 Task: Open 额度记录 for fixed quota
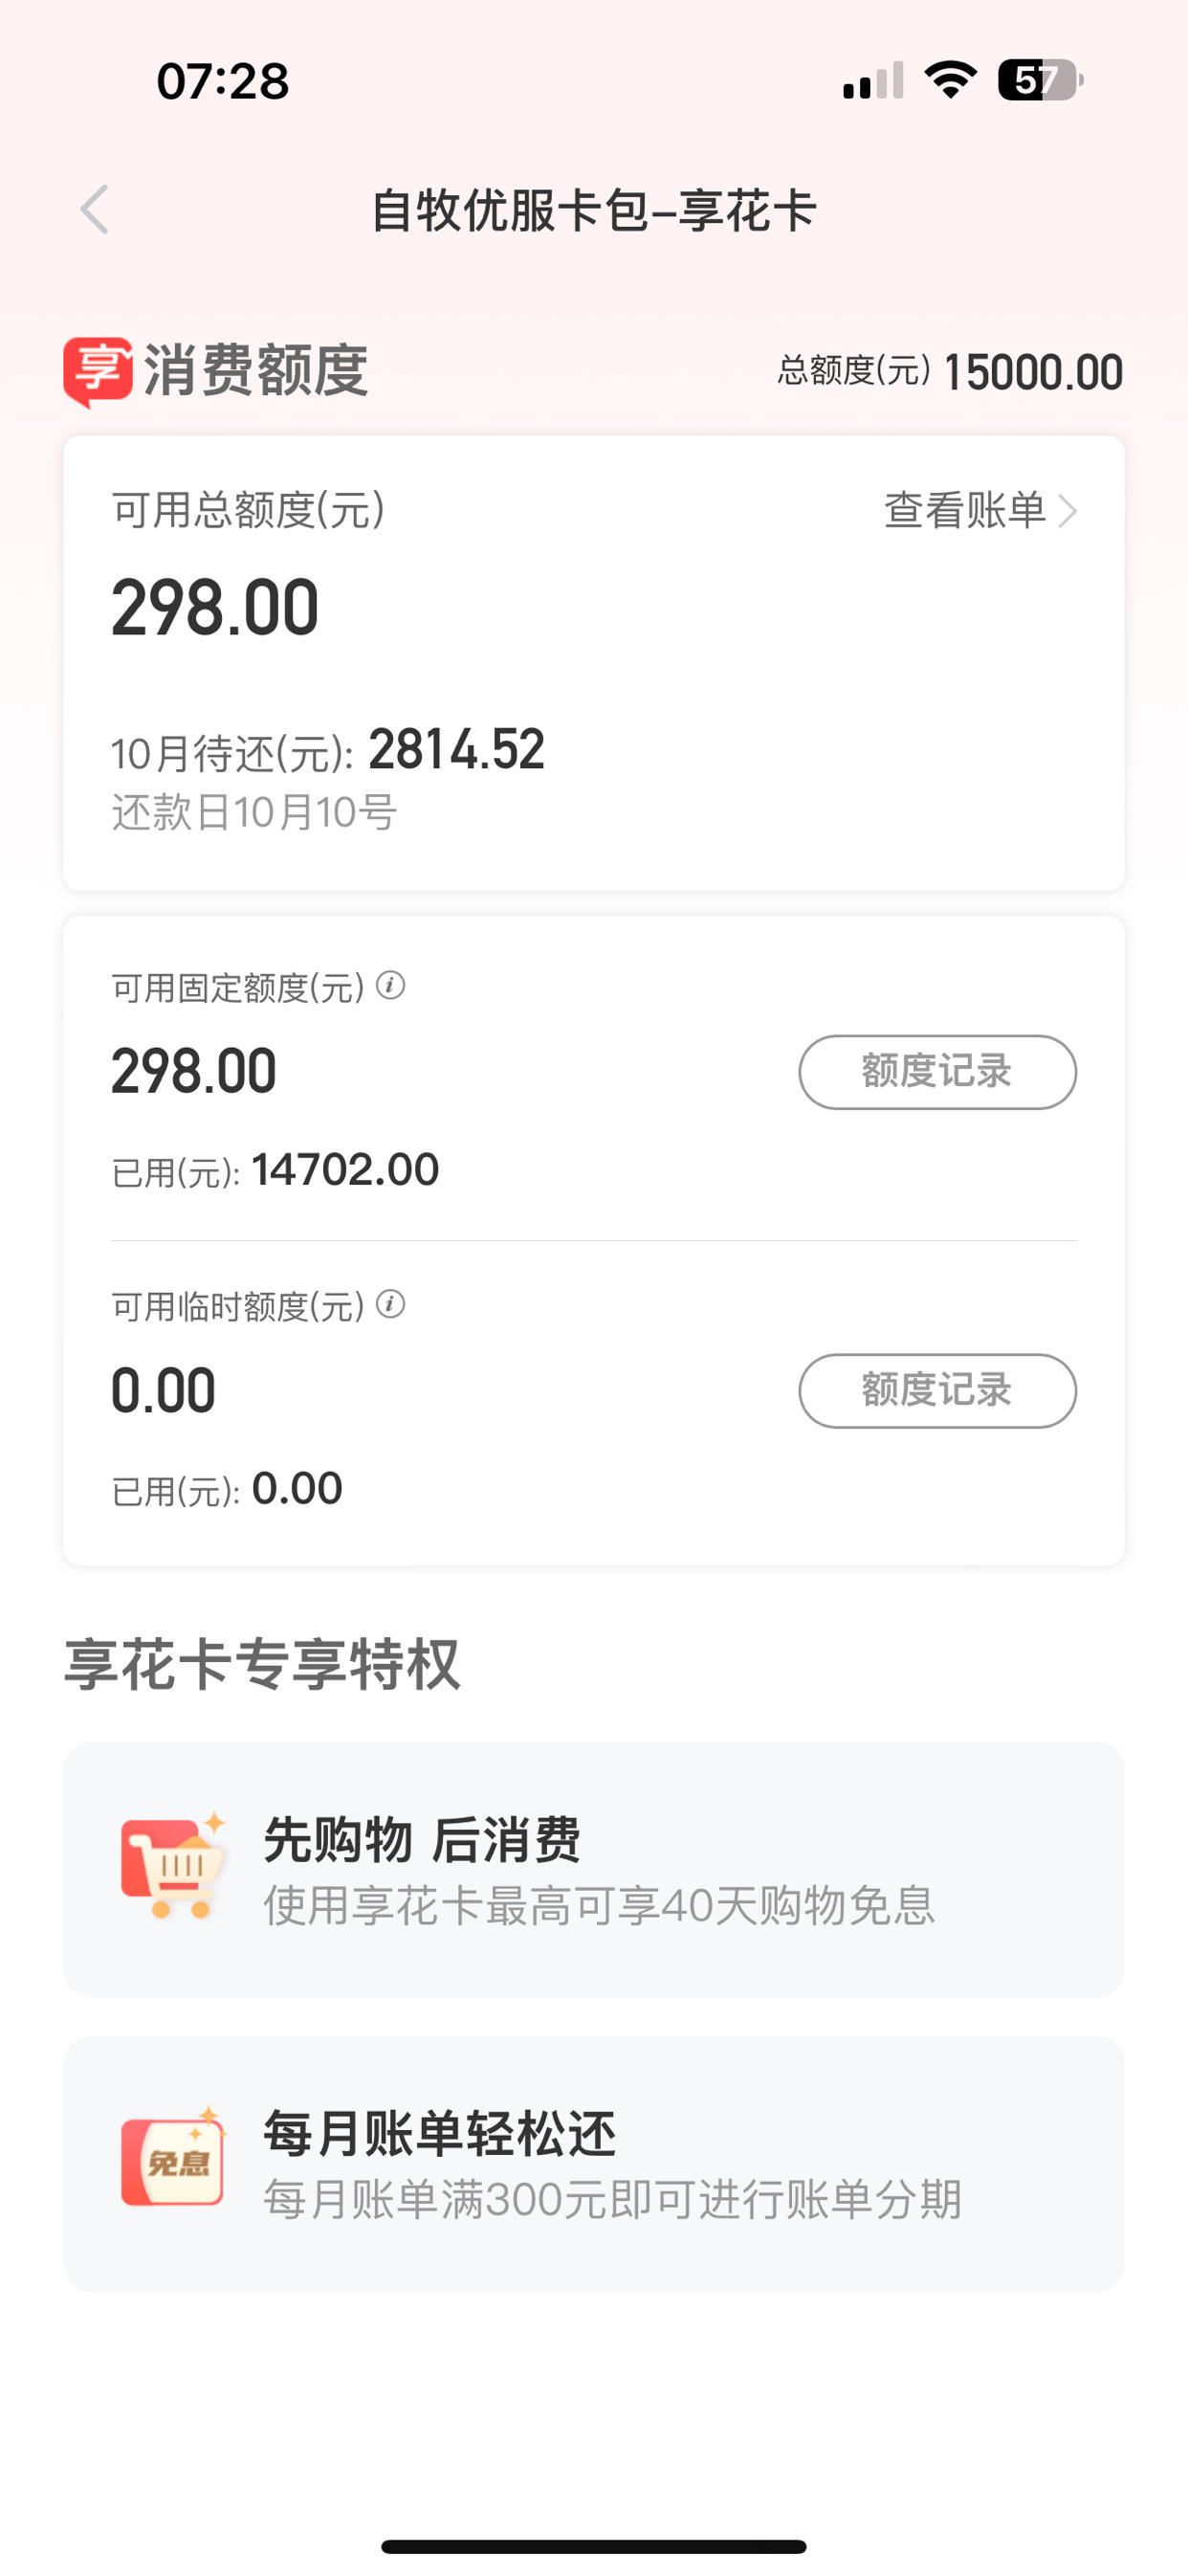[x=937, y=1072]
